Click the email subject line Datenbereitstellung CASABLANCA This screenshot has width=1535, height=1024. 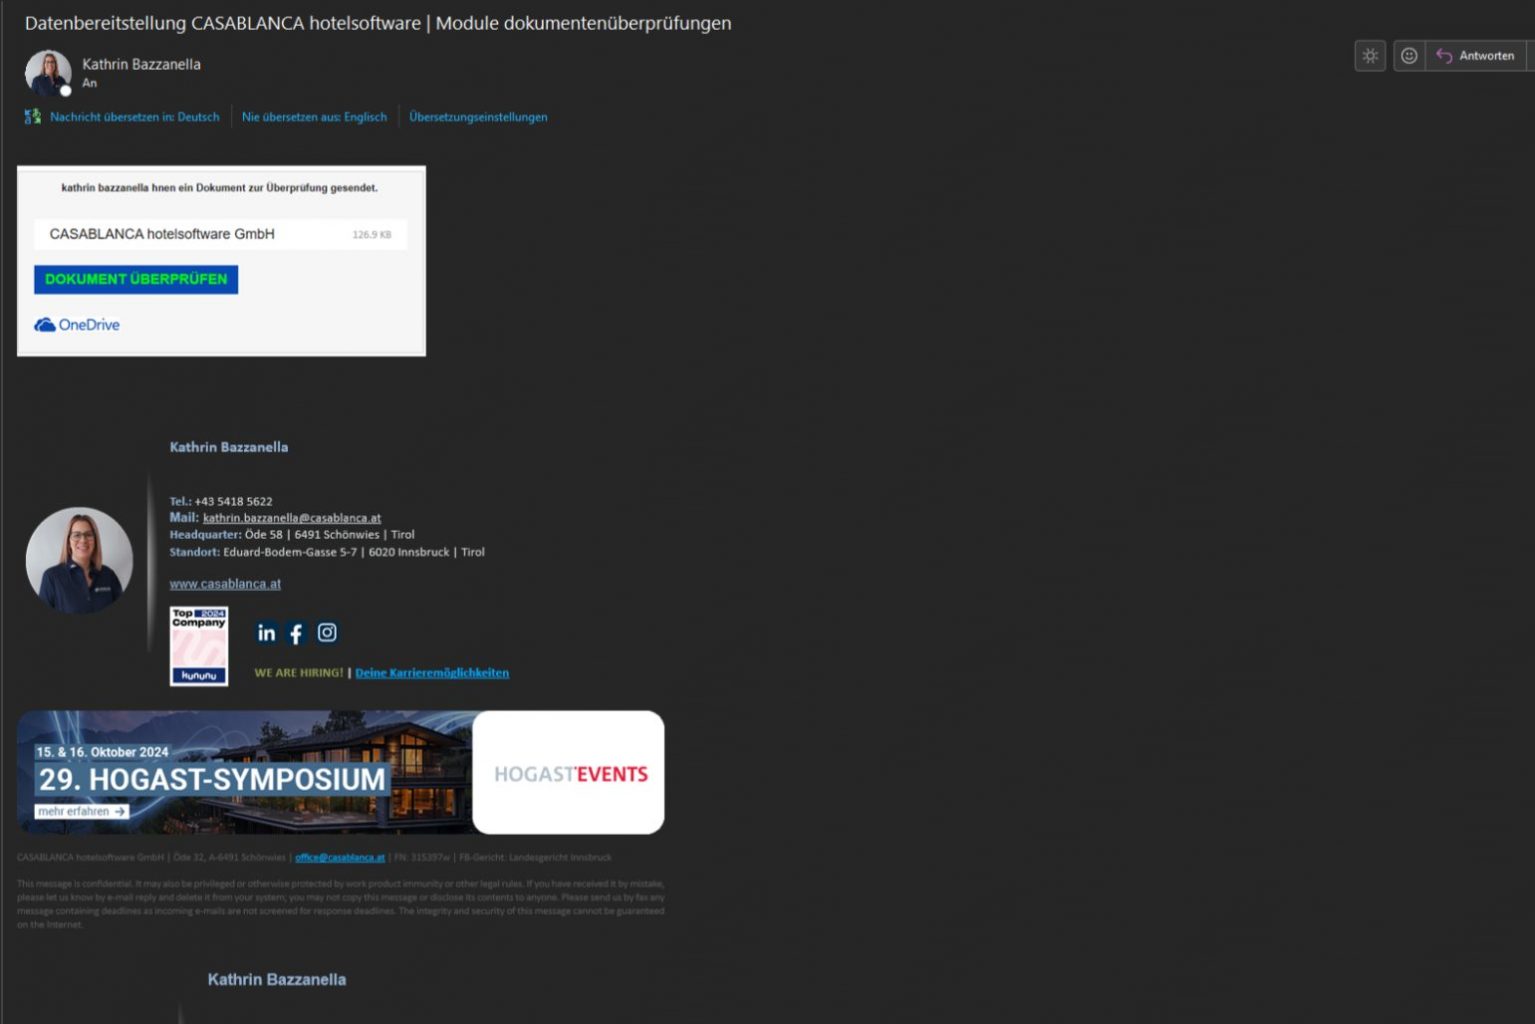tap(378, 23)
